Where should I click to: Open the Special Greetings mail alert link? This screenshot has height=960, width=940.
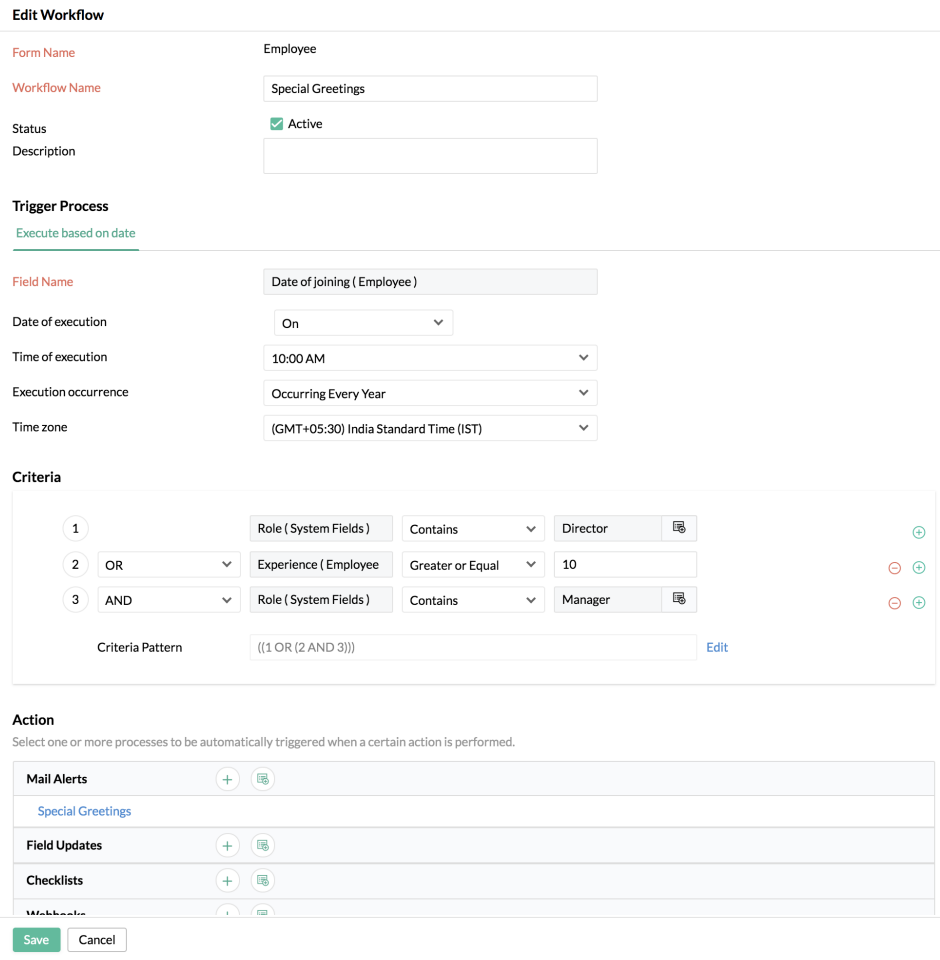pos(84,811)
